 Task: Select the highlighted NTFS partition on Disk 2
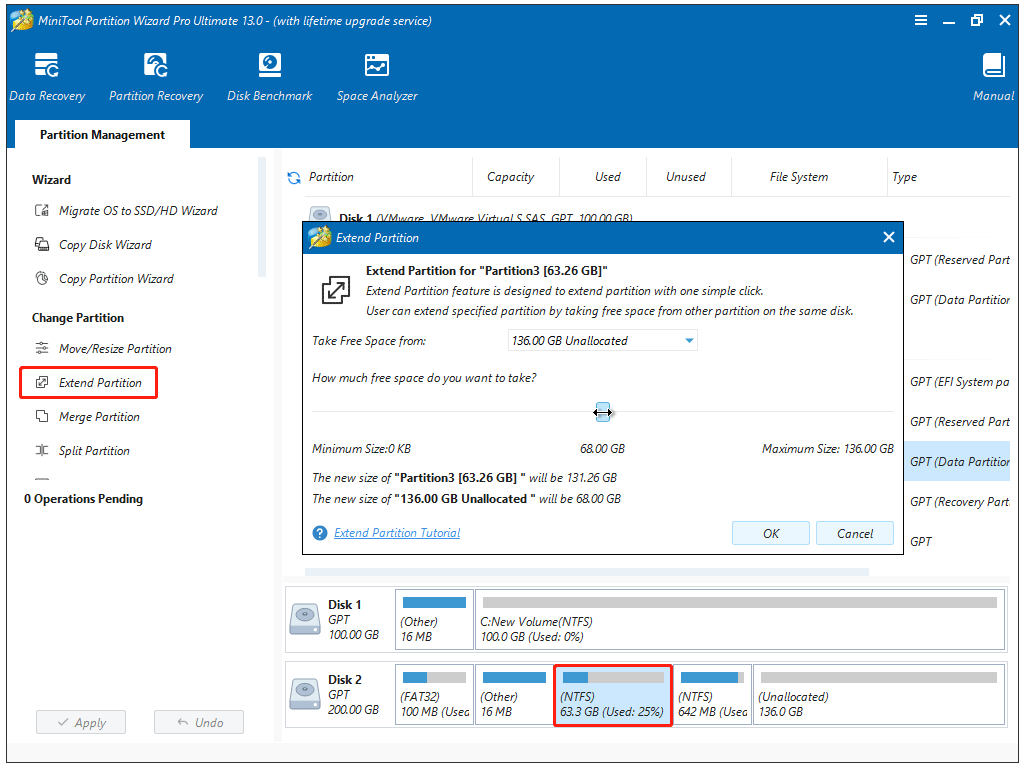click(x=612, y=694)
